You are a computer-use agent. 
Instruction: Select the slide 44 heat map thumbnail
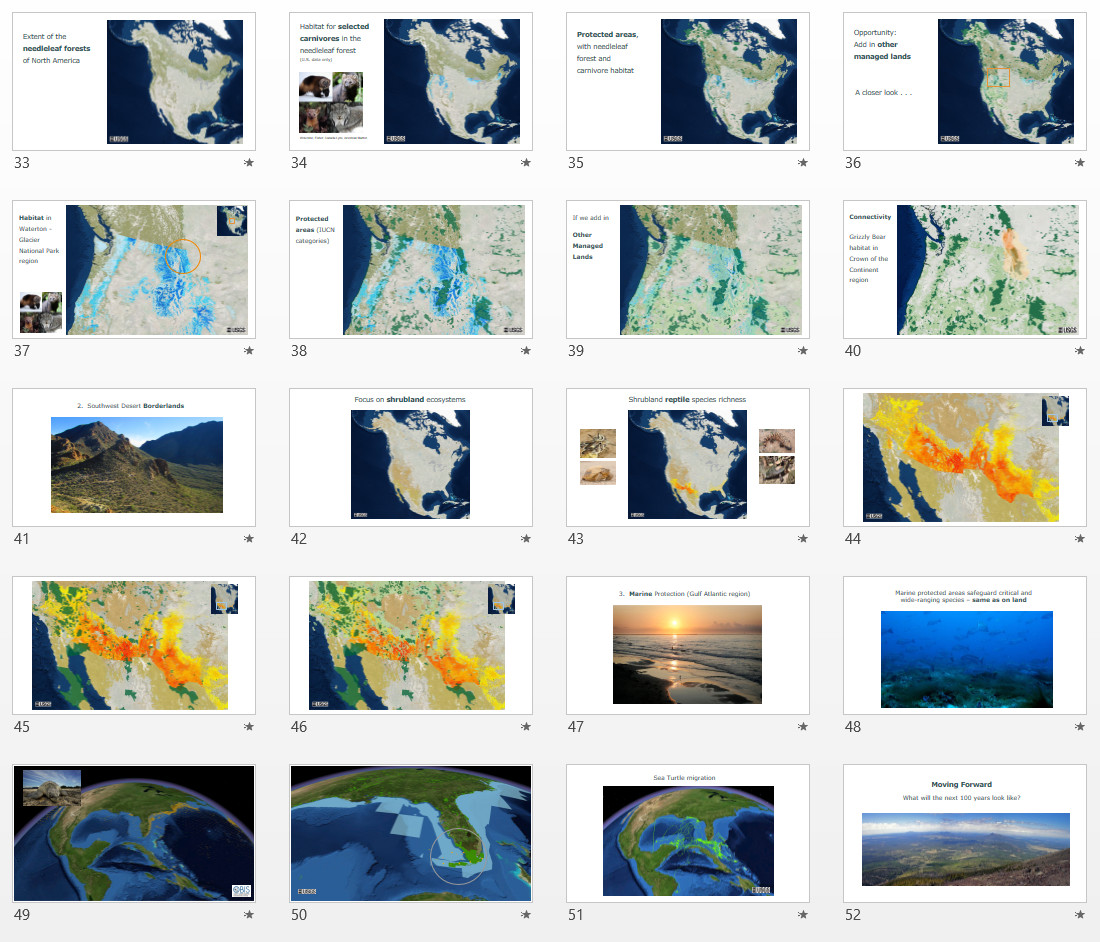click(x=965, y=457)
